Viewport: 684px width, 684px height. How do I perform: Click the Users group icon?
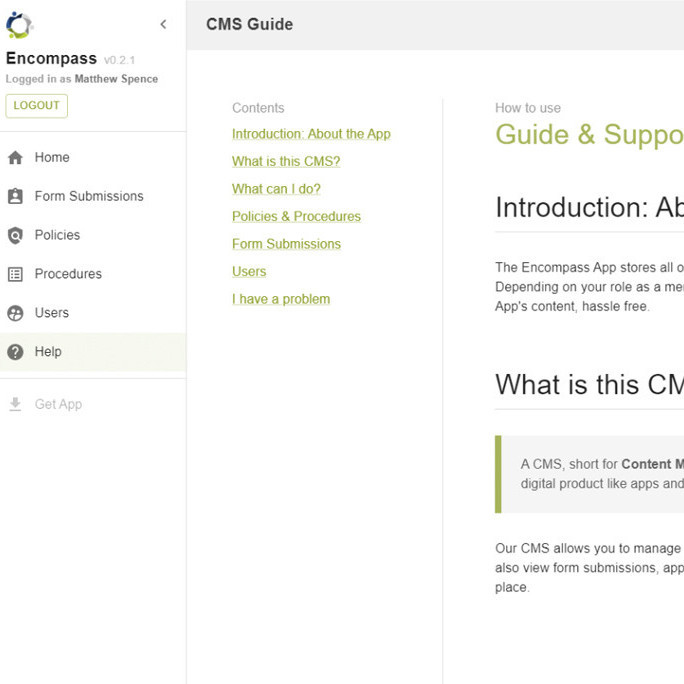coord(15,313)
